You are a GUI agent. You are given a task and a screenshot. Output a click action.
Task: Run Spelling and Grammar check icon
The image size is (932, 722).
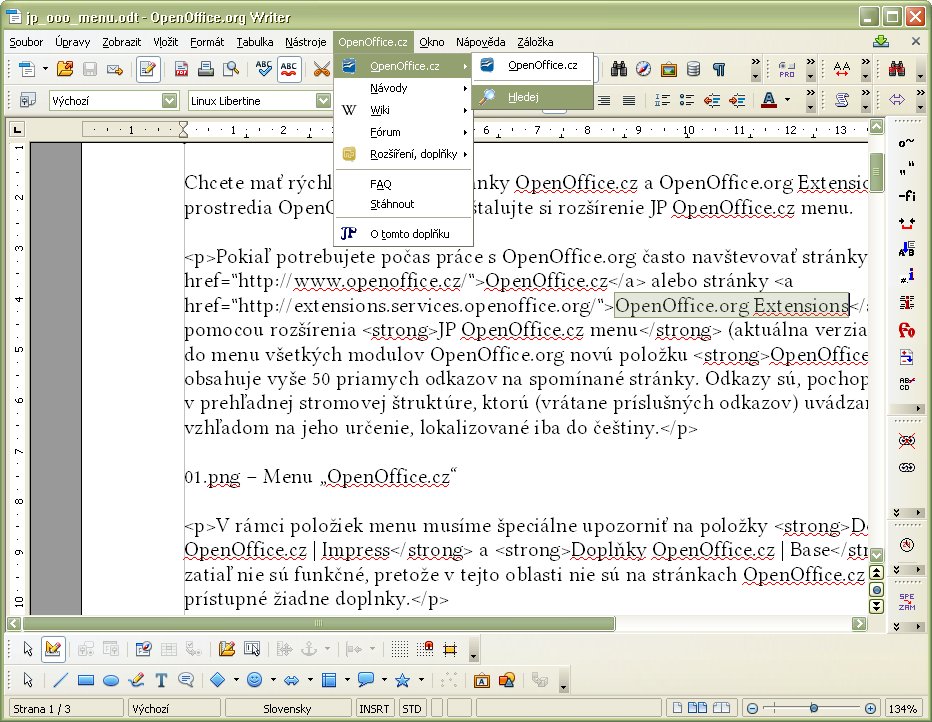263,70
